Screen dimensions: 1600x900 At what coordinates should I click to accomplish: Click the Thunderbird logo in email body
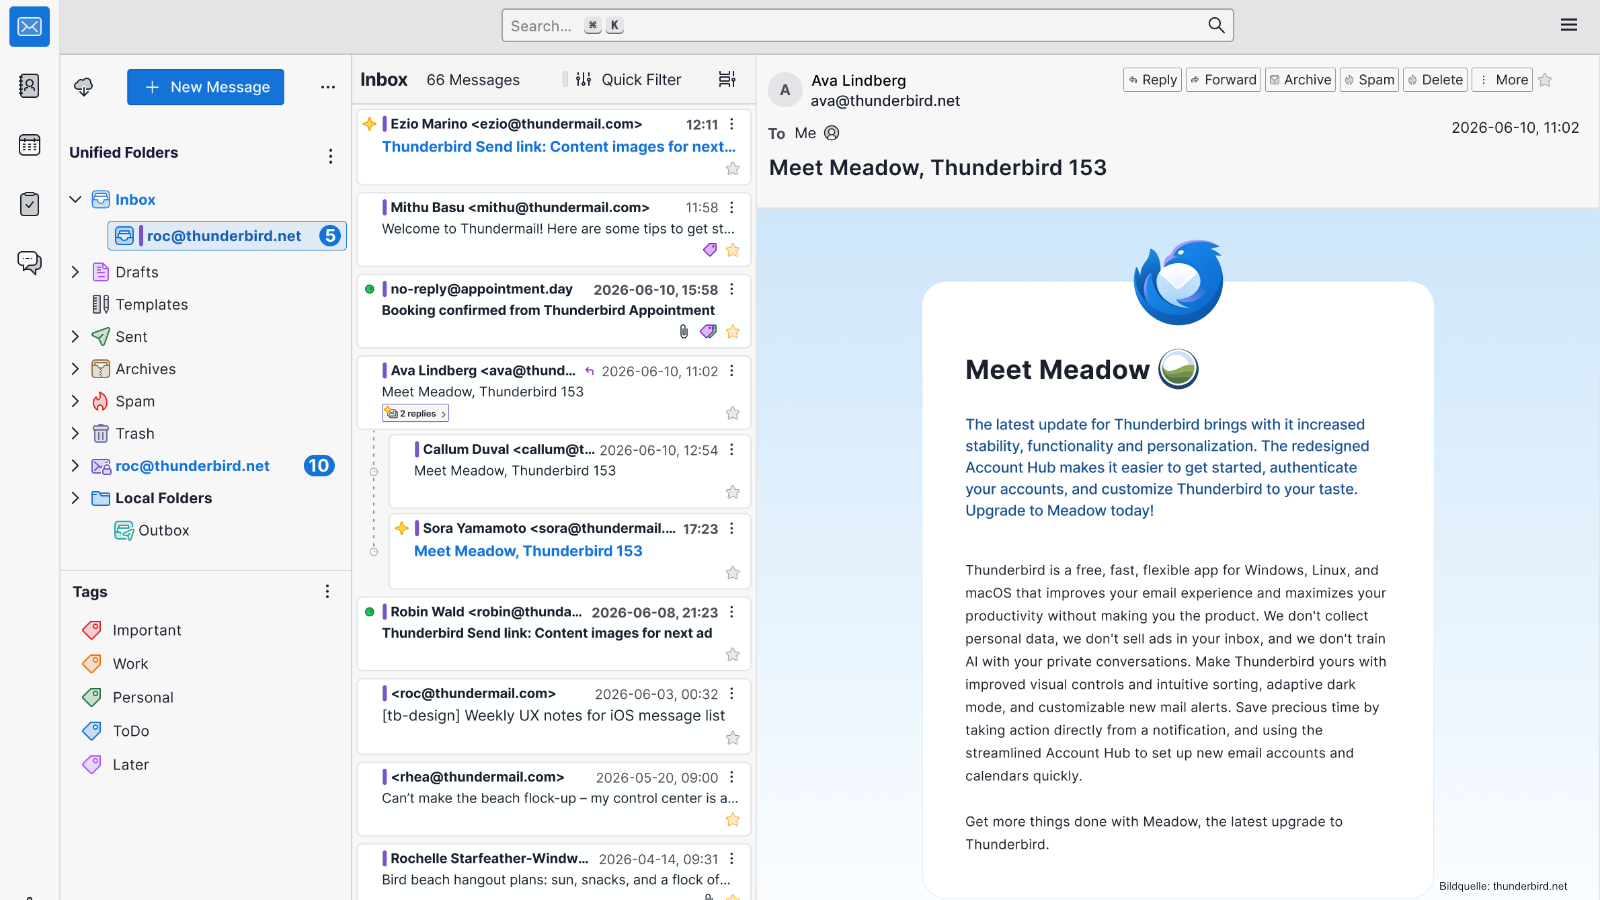click(x=1179, y=282)
